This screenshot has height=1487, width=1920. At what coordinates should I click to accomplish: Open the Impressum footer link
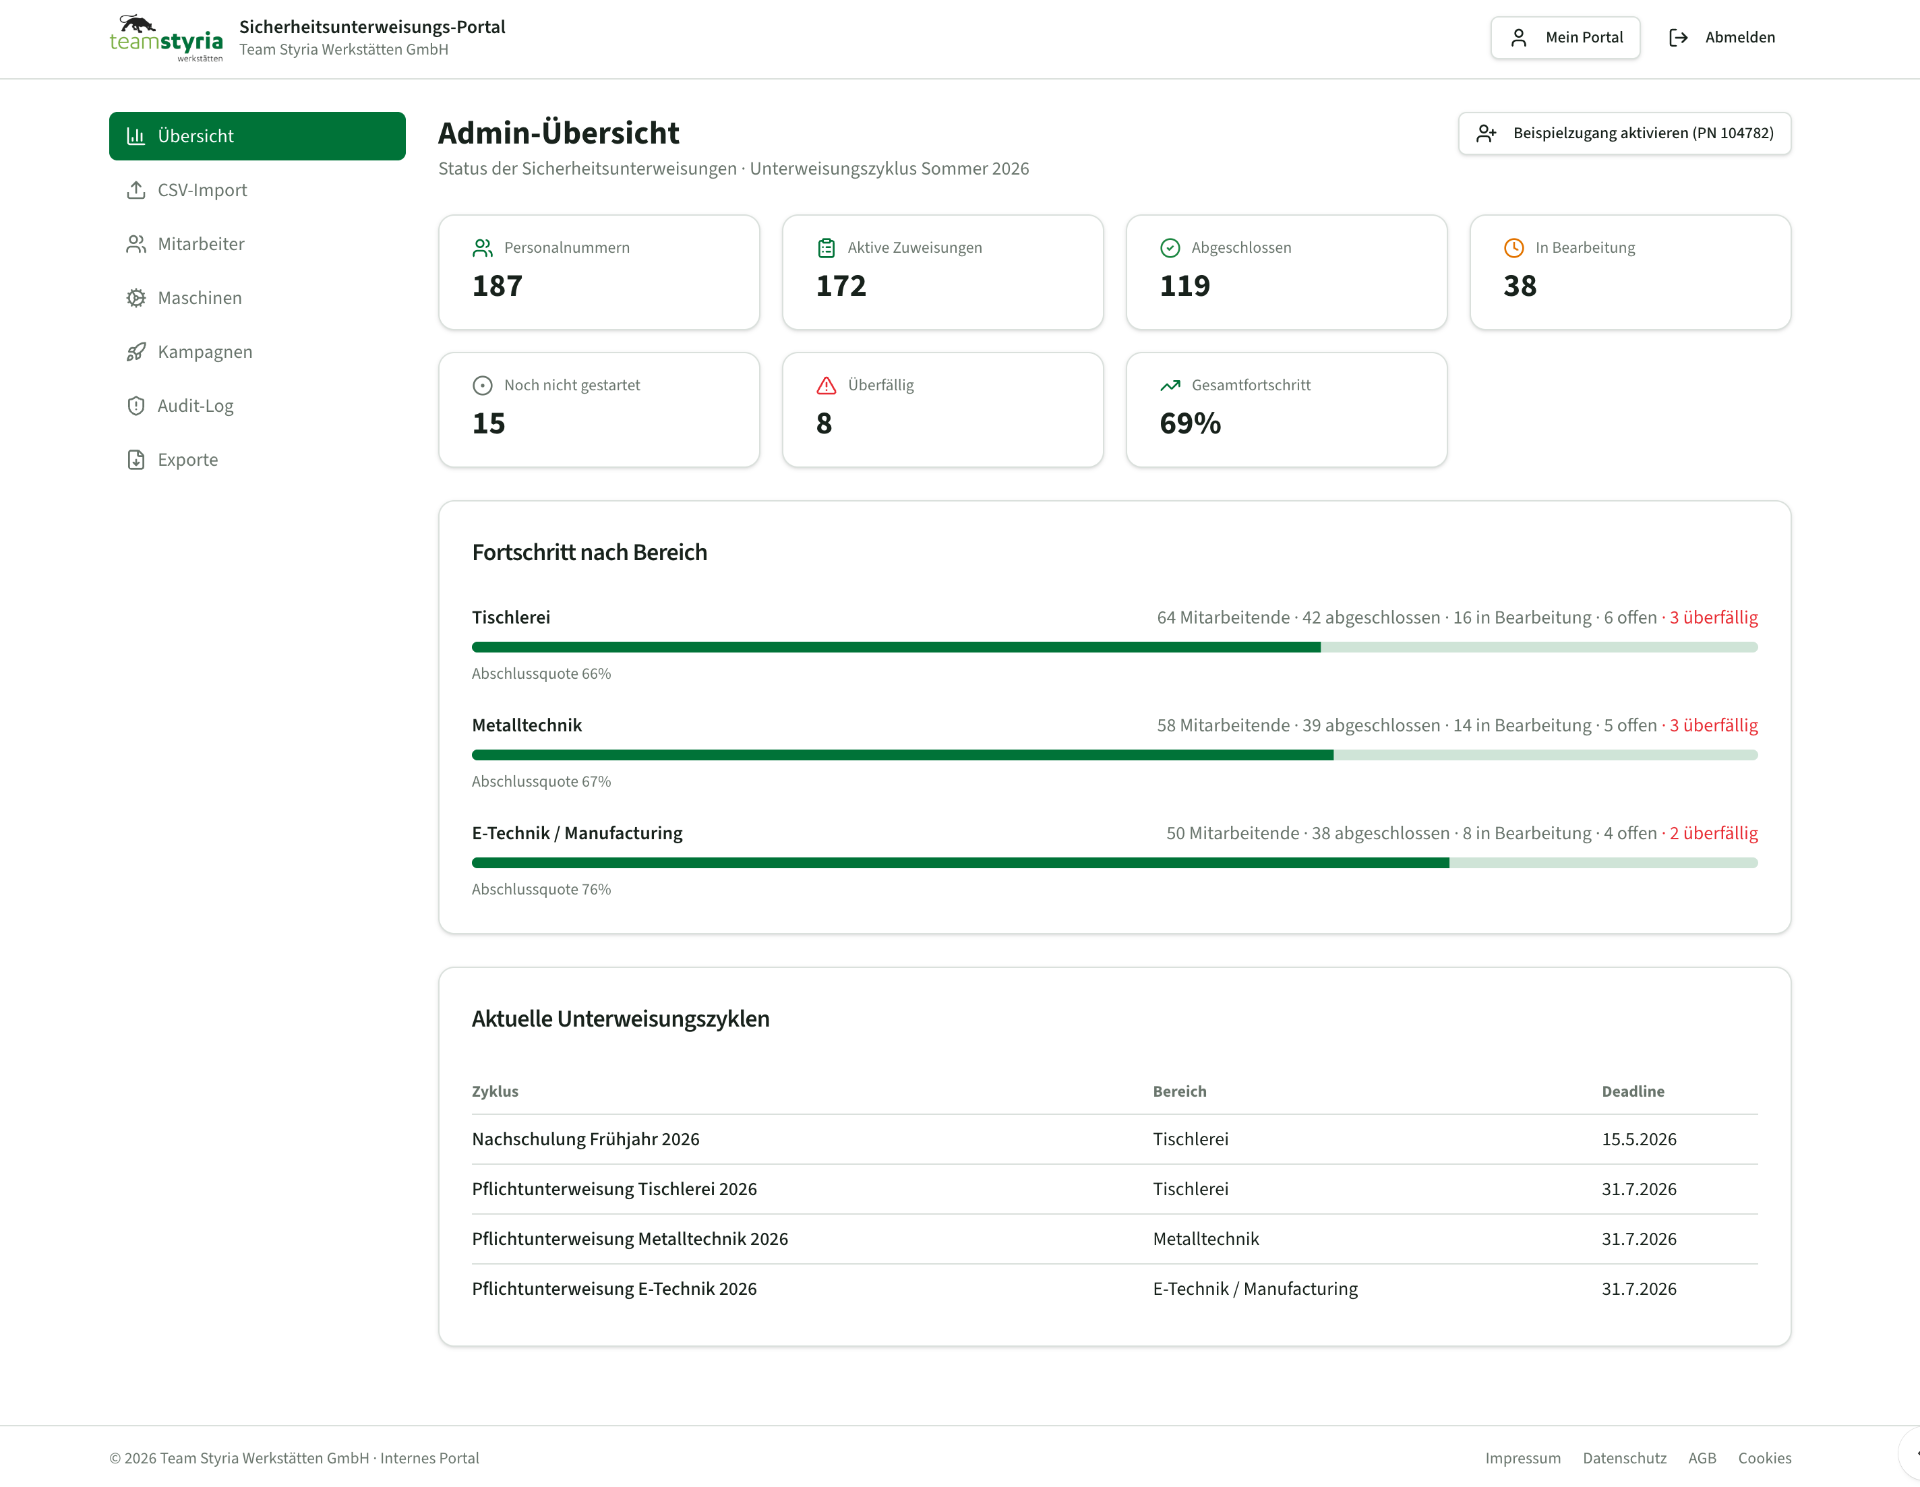click(x=1523, y=1458)
